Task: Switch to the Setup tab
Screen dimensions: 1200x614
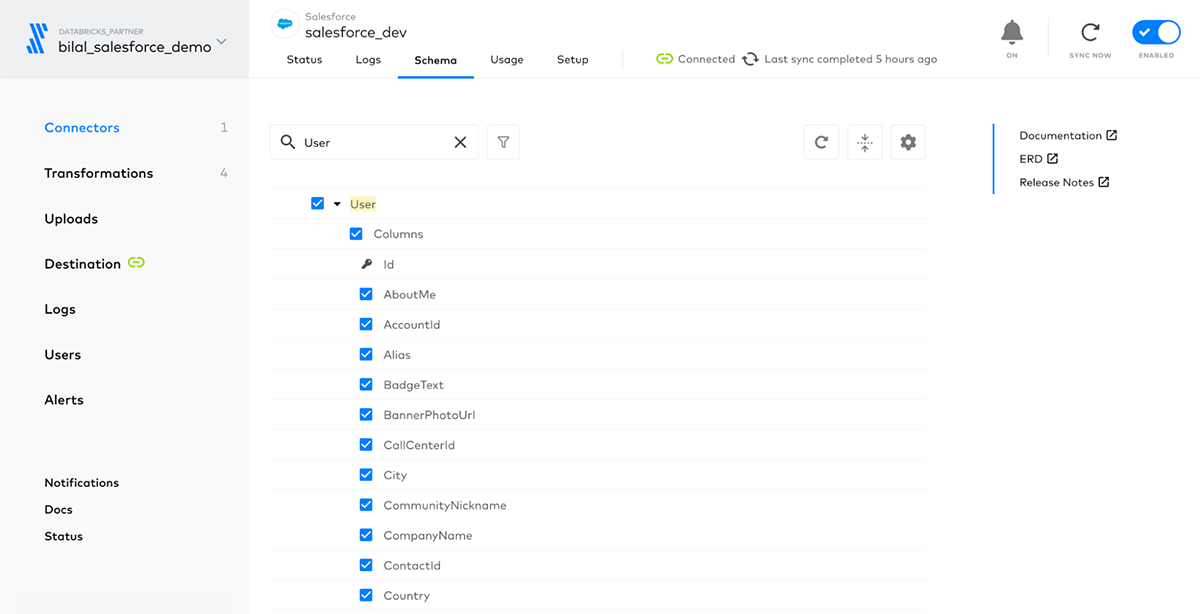Action: [x=572, y=60]
